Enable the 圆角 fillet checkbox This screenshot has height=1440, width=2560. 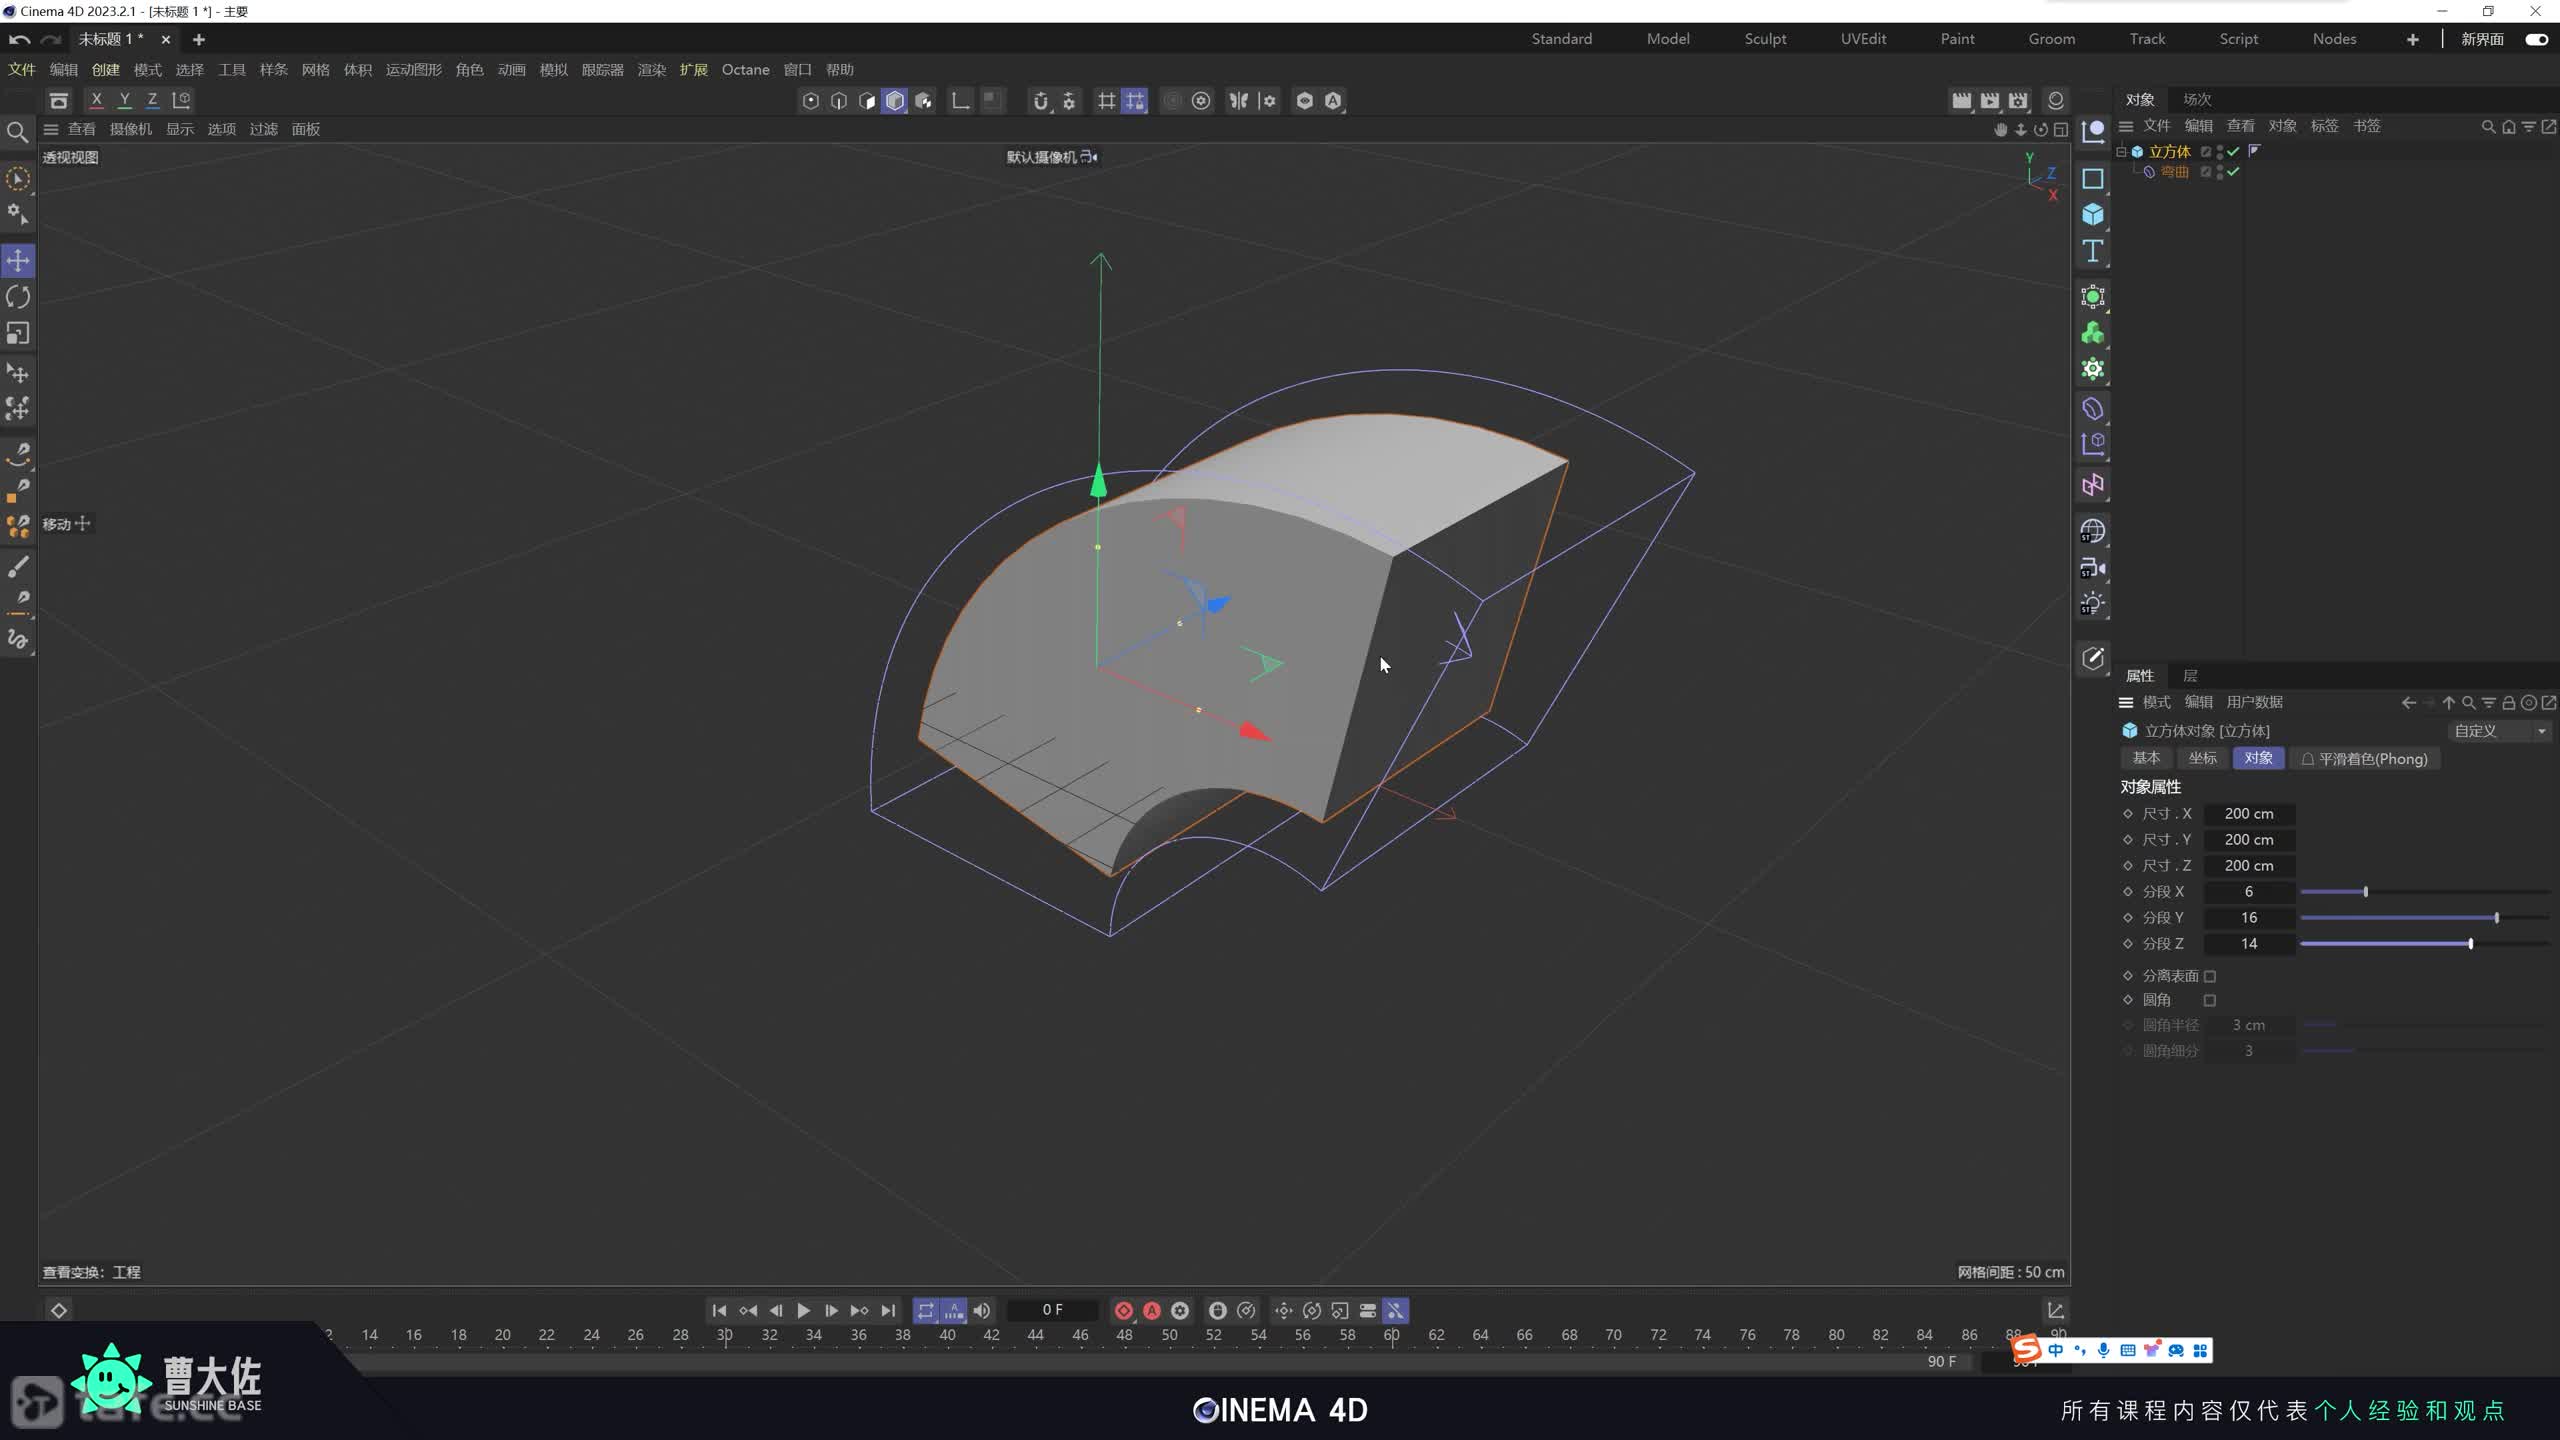pos(2210,1000)
